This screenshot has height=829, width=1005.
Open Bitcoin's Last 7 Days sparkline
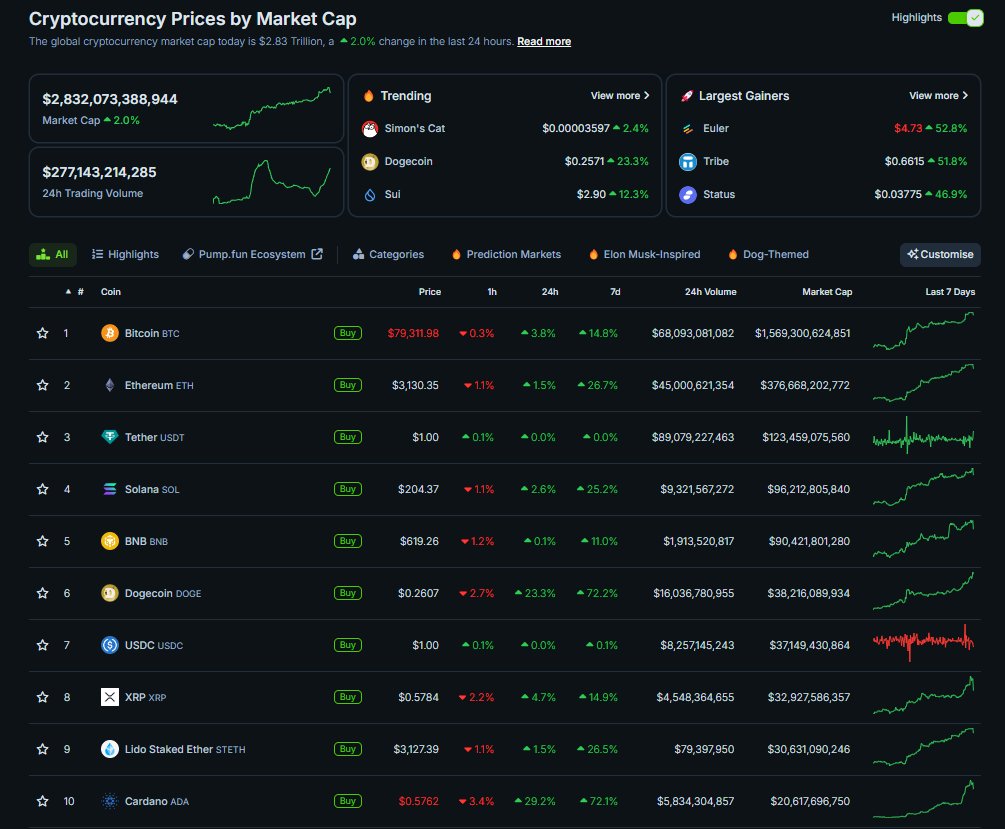[x=923, y=331]
